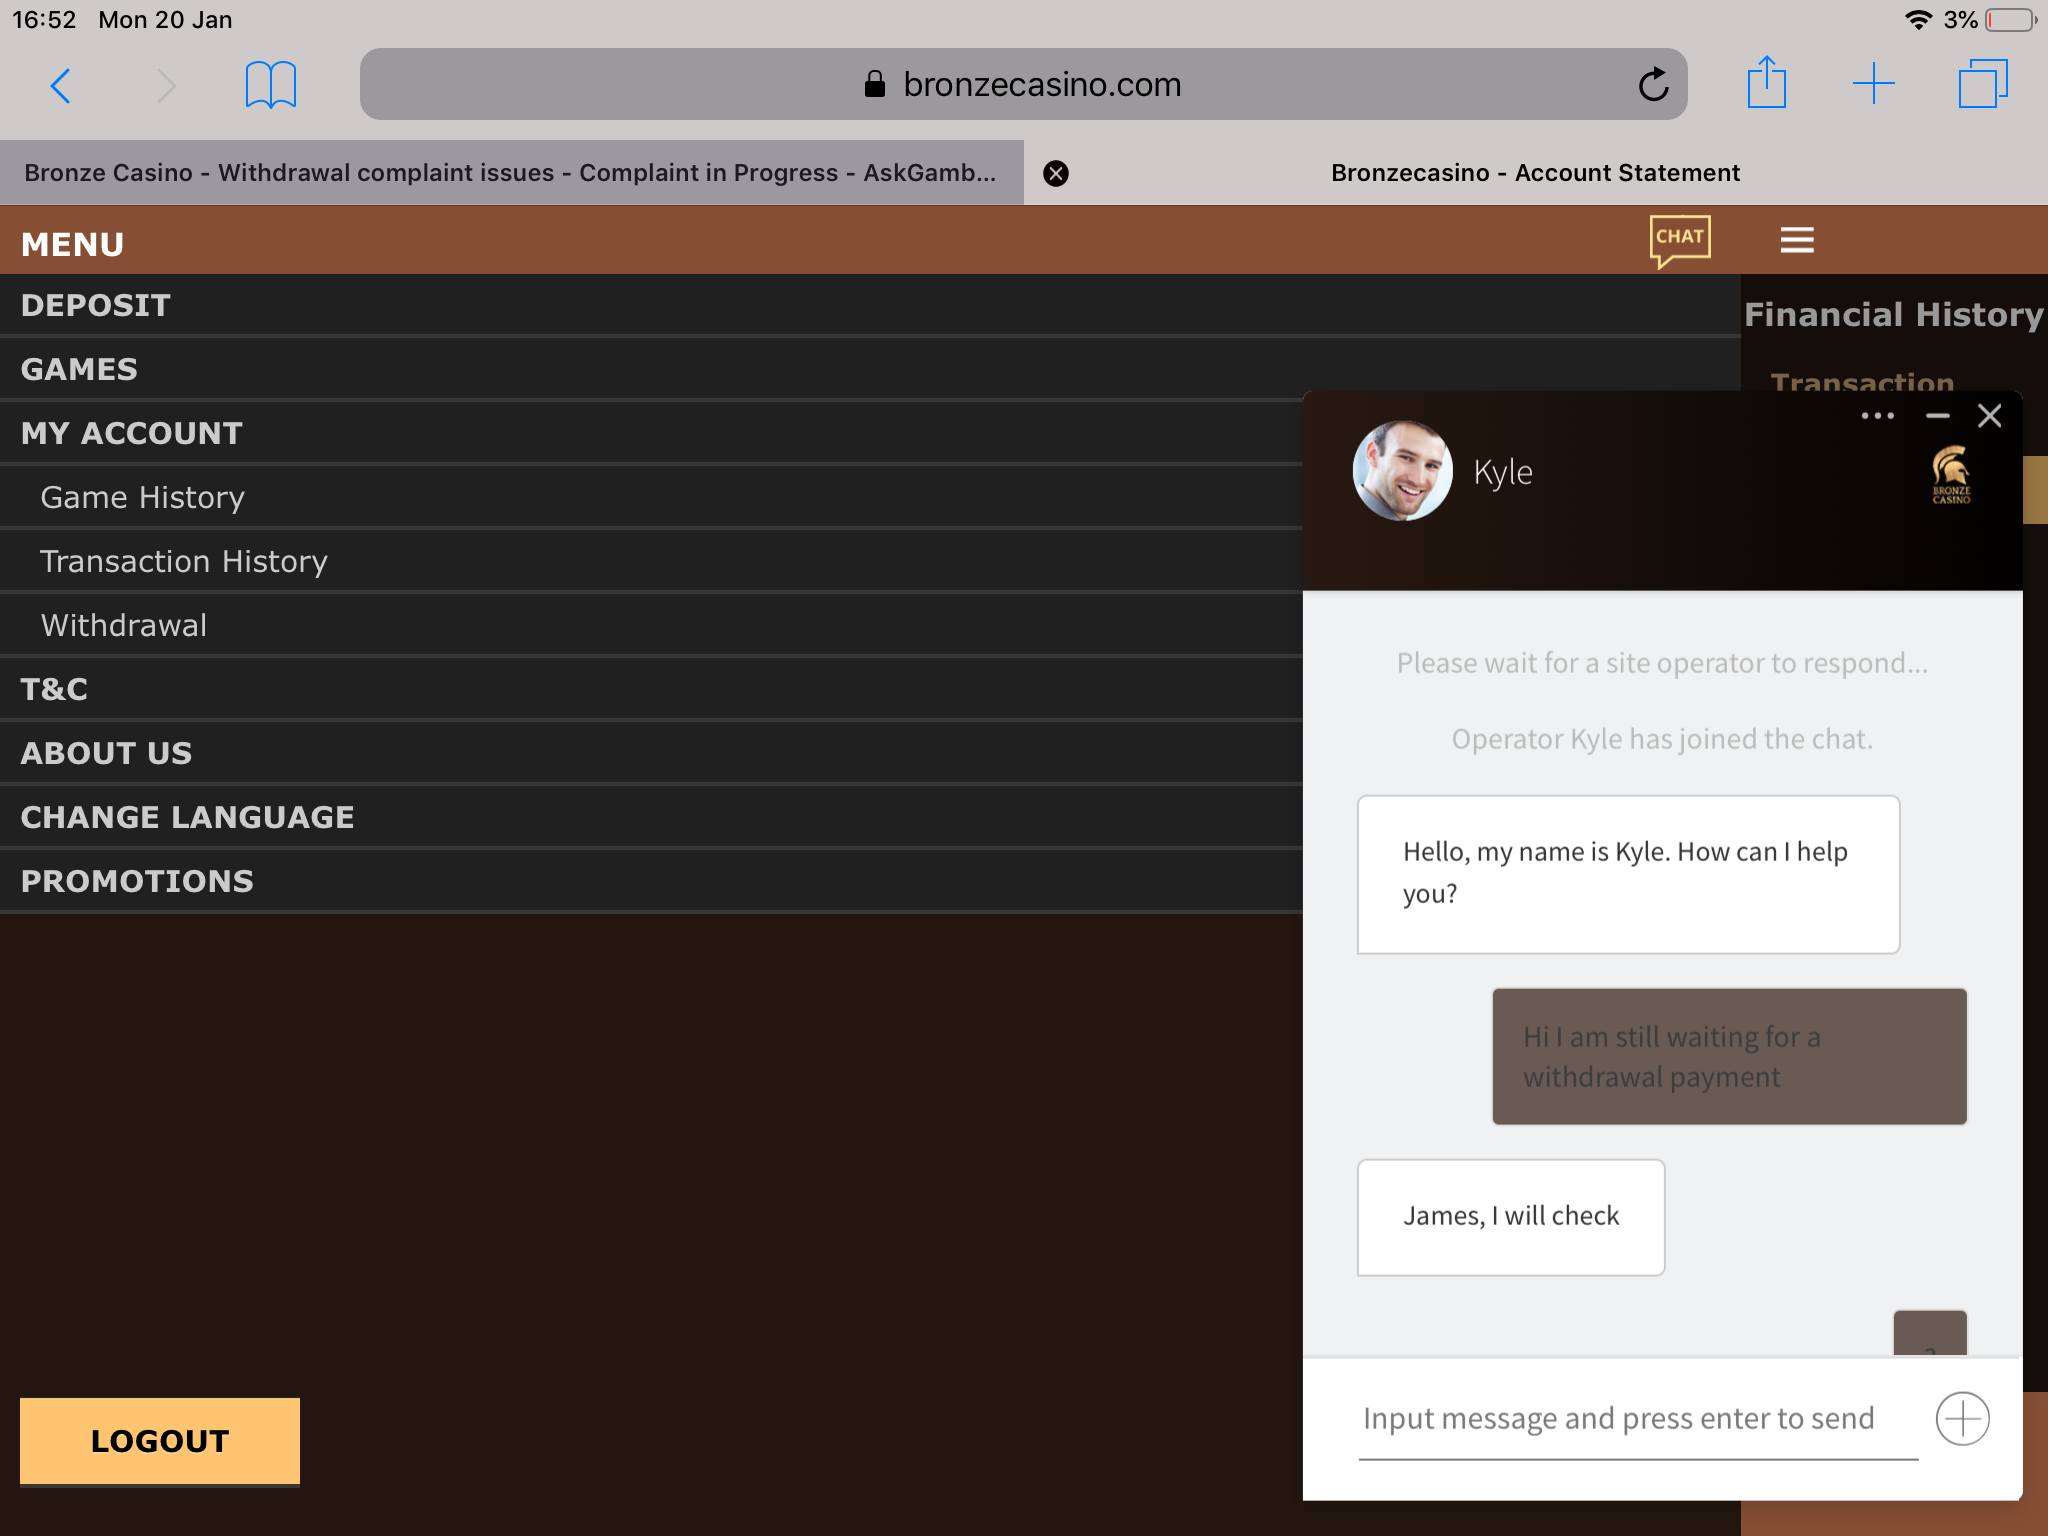Click the battery indicator in status bar
The height and width of the screenshot is (1536, 2048).
[2011, 20]
